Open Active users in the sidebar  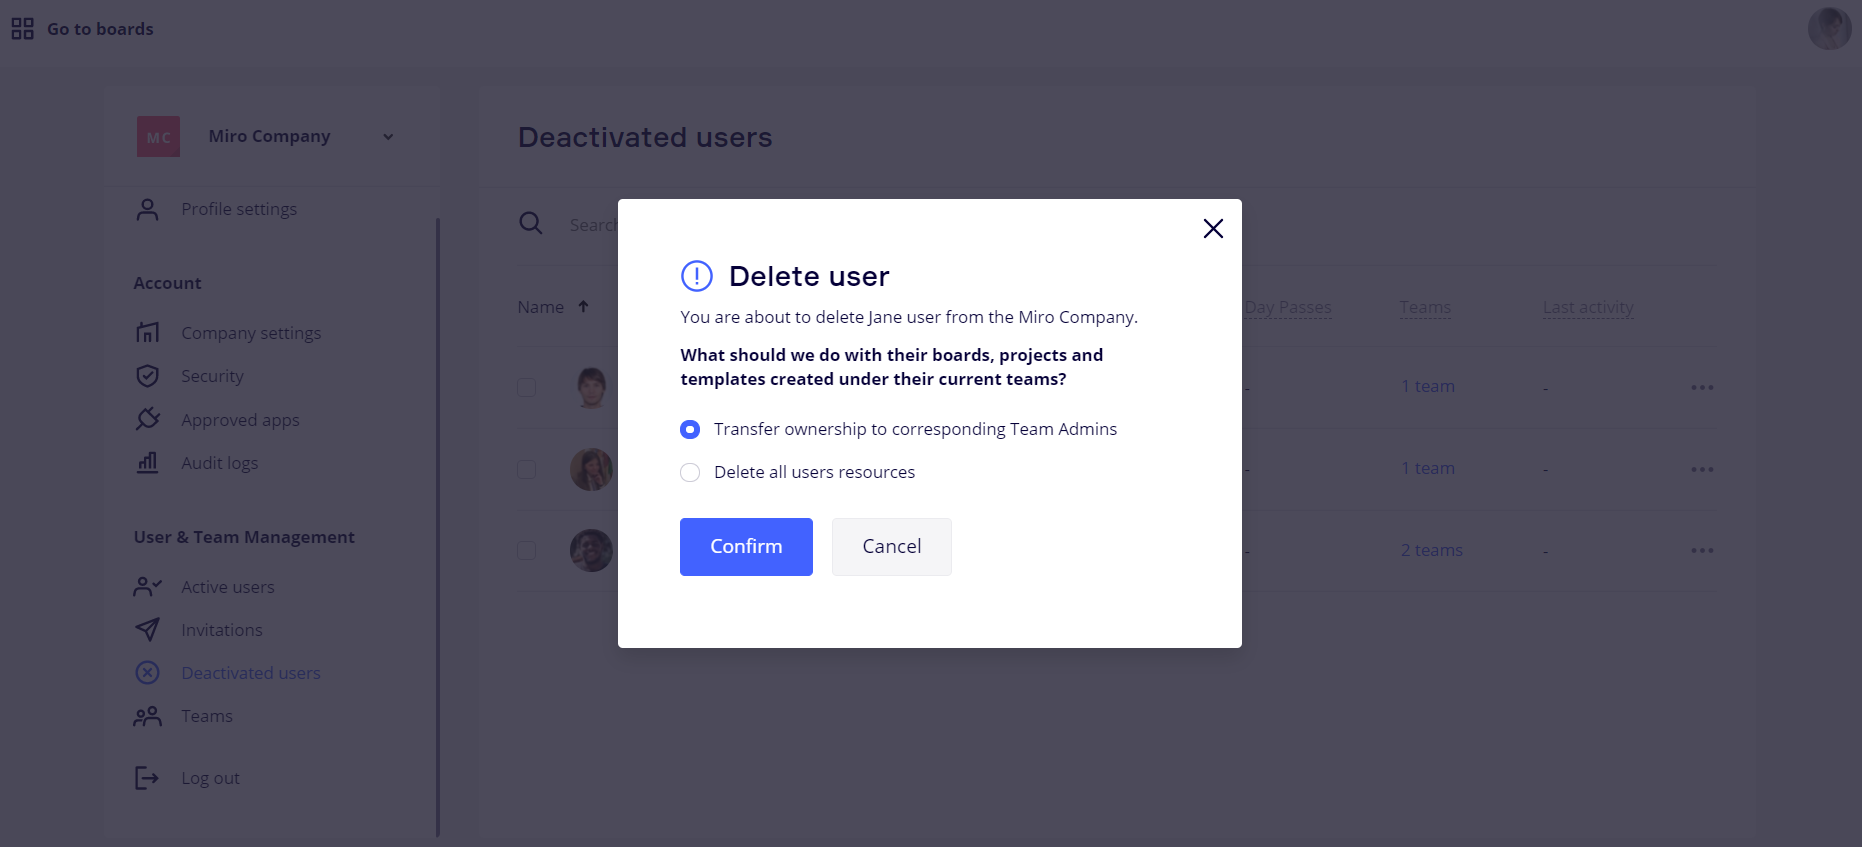point(227,587)
